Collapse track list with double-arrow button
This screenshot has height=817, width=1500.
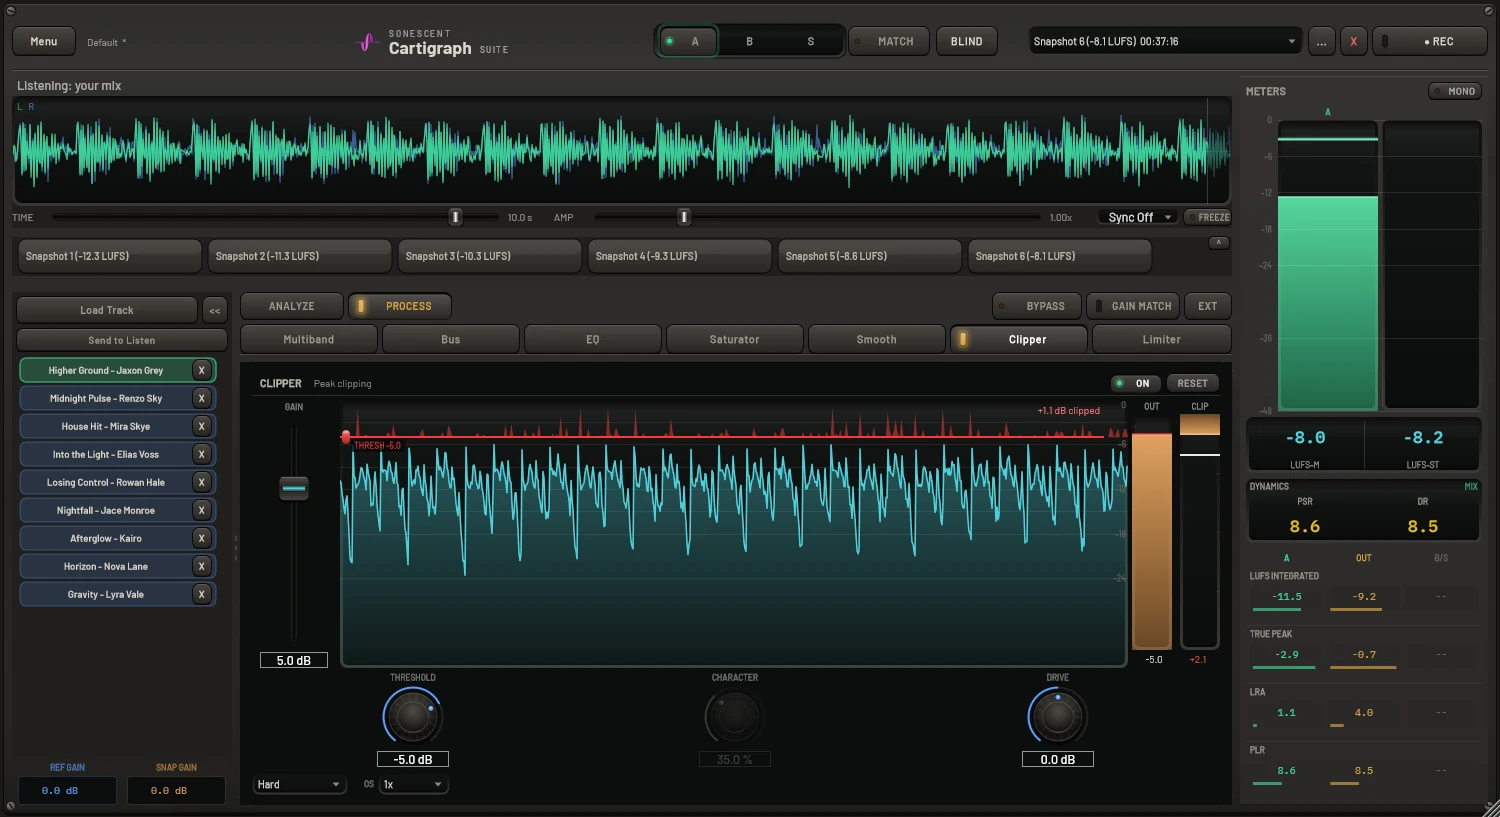[215, 311]
